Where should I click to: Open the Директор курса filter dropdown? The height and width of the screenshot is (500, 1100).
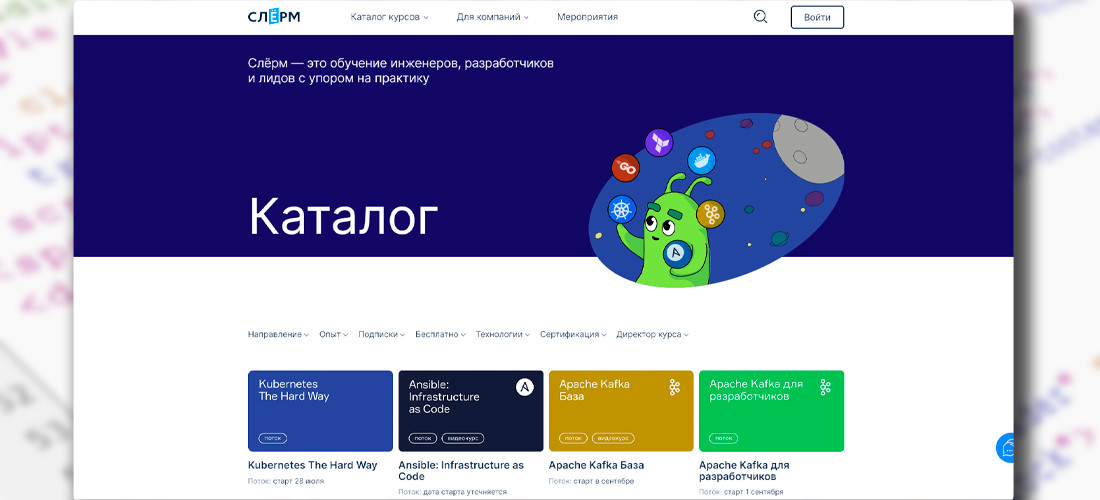[652, 335]
